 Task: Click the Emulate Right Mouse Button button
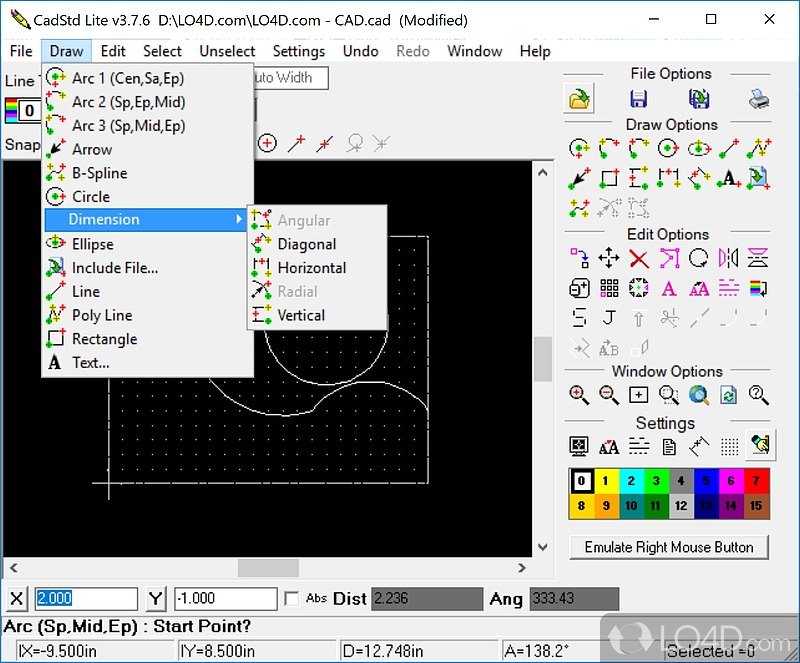[x=669, y=547]
